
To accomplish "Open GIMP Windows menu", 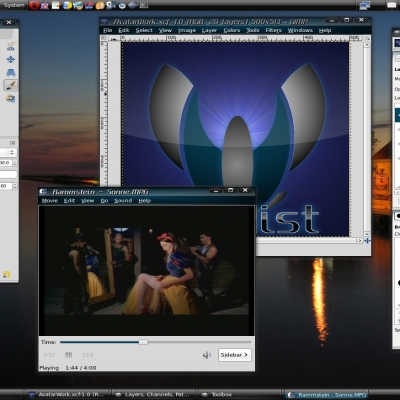I will pyautogui.click(x=300, y=30).
